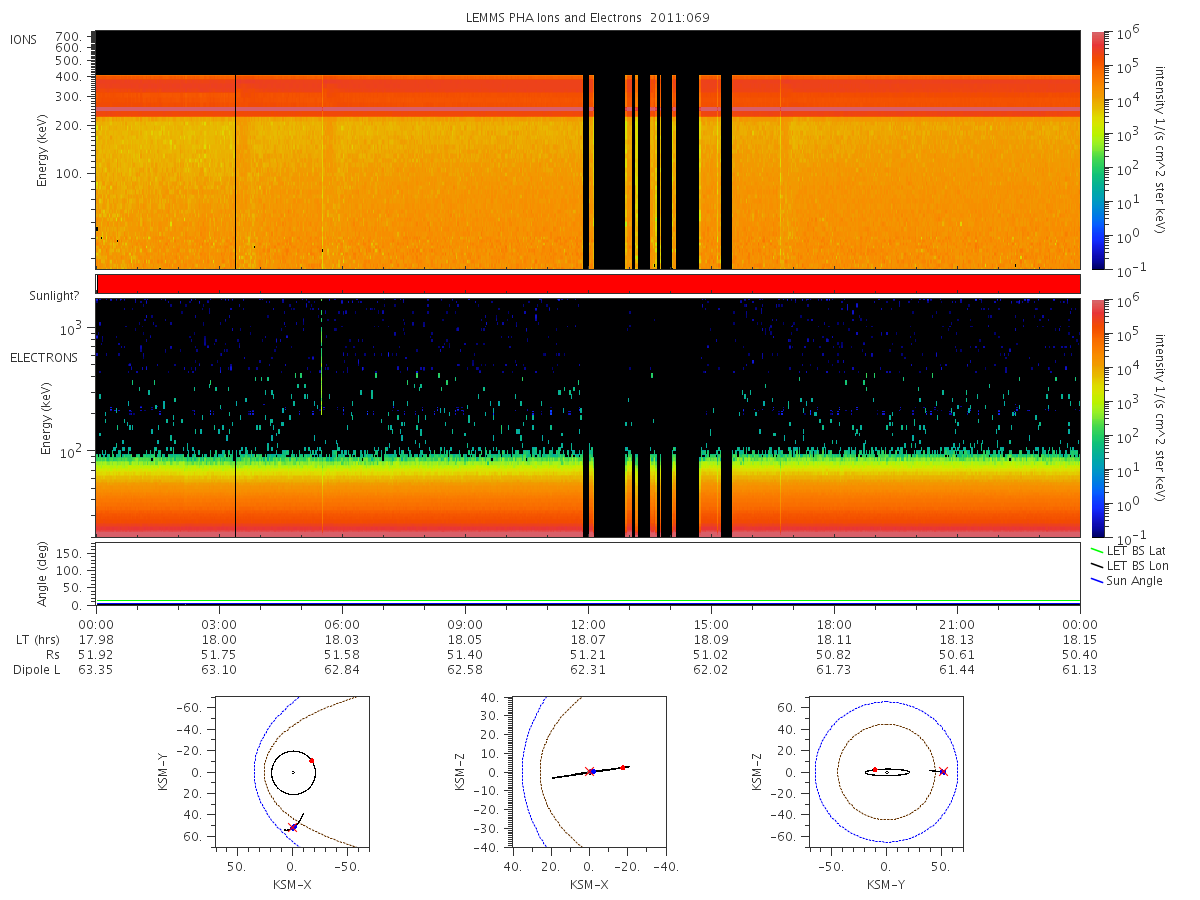Viewport: 1200px width, 900px height.
Task: Click the 12:00 time axis label
Action: (x=588, y=623)
